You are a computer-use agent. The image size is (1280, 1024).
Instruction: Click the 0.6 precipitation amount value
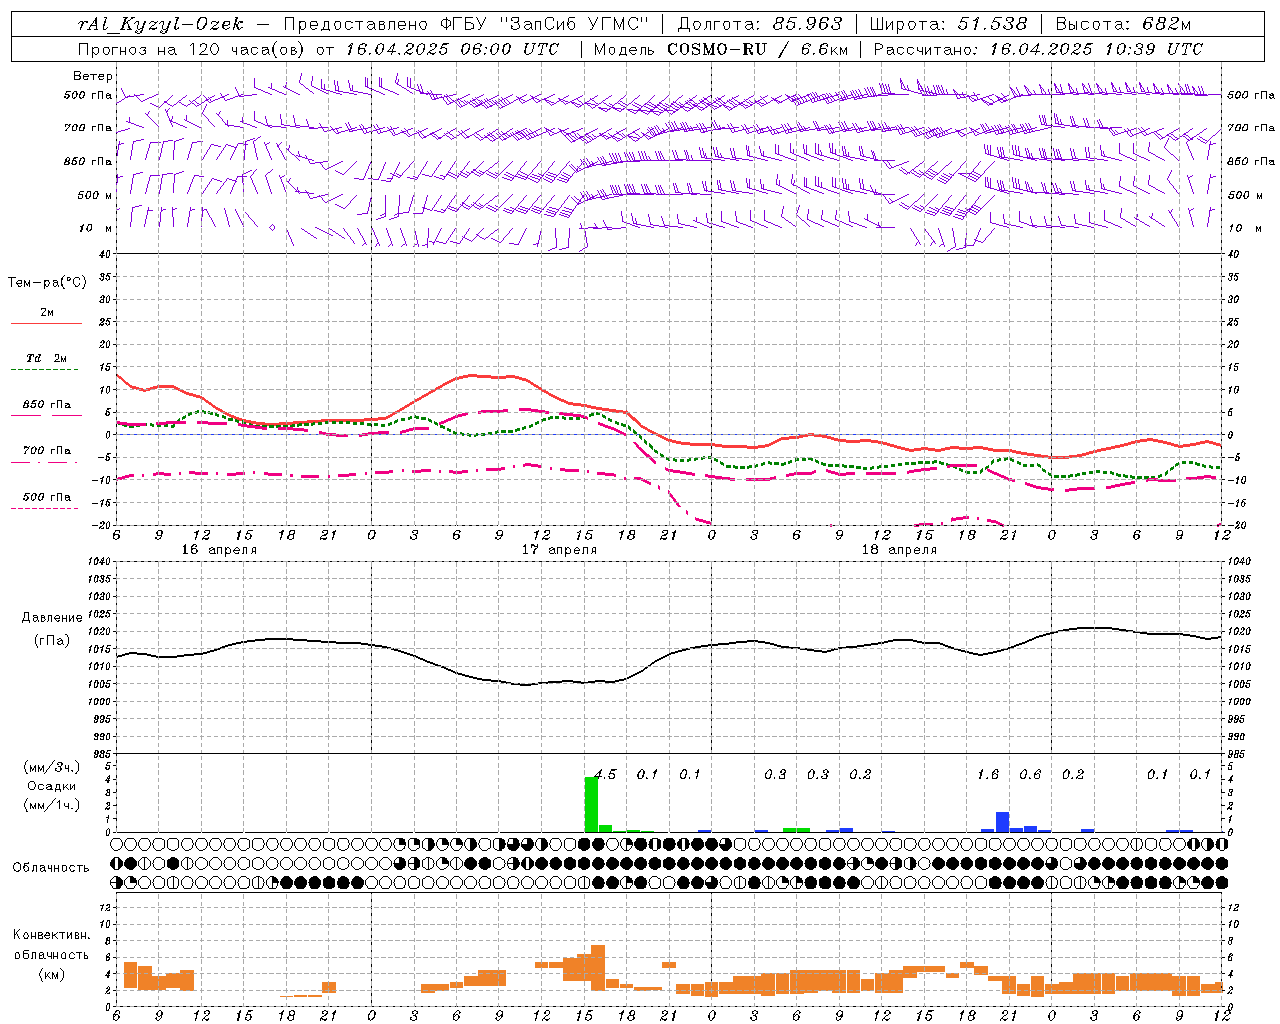[x=1030, y=774]
